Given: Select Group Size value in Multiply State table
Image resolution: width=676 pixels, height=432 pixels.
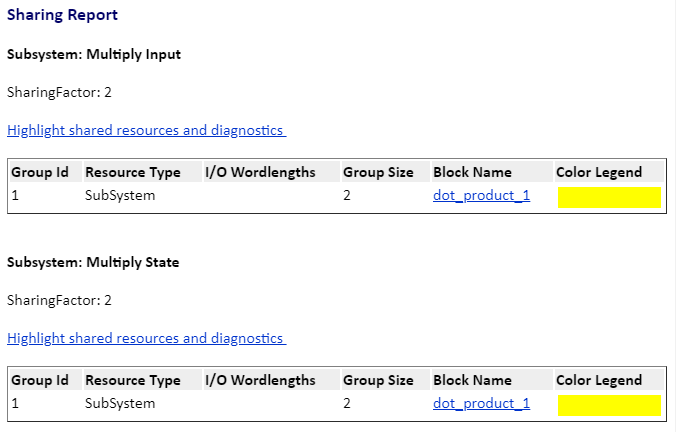Looking at the screenshot, I should tap(347, 403).
